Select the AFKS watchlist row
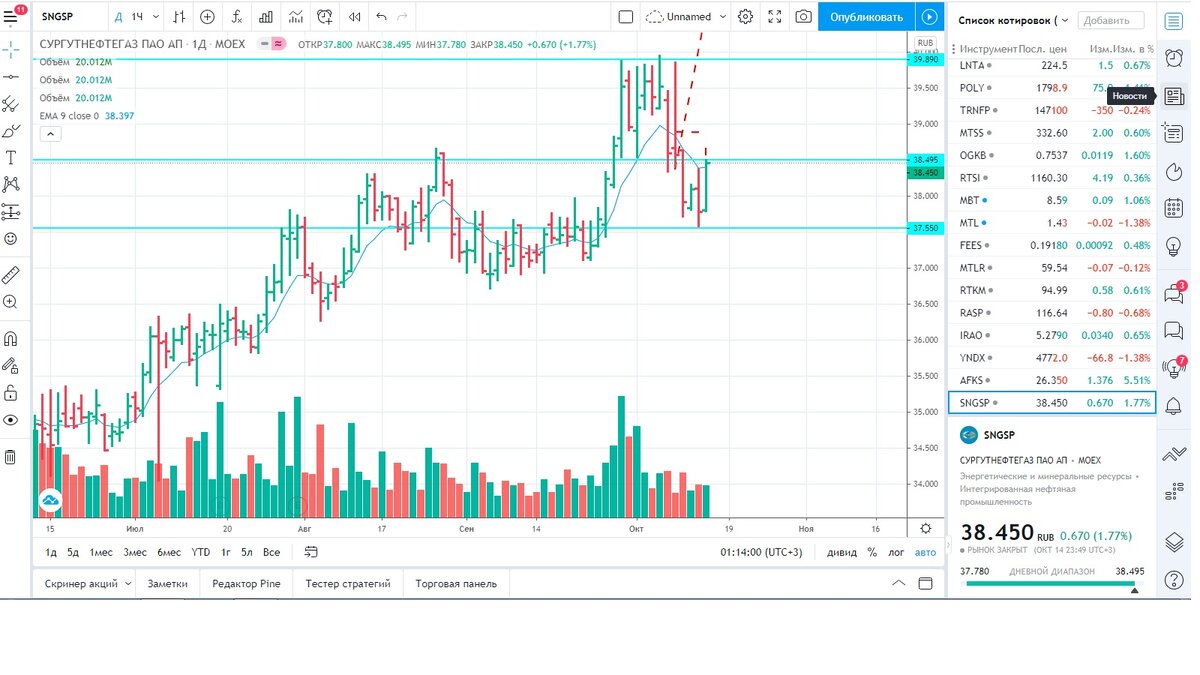Image resolution: width=1200 pixels, height=675 pixels. pos(1052,380)
